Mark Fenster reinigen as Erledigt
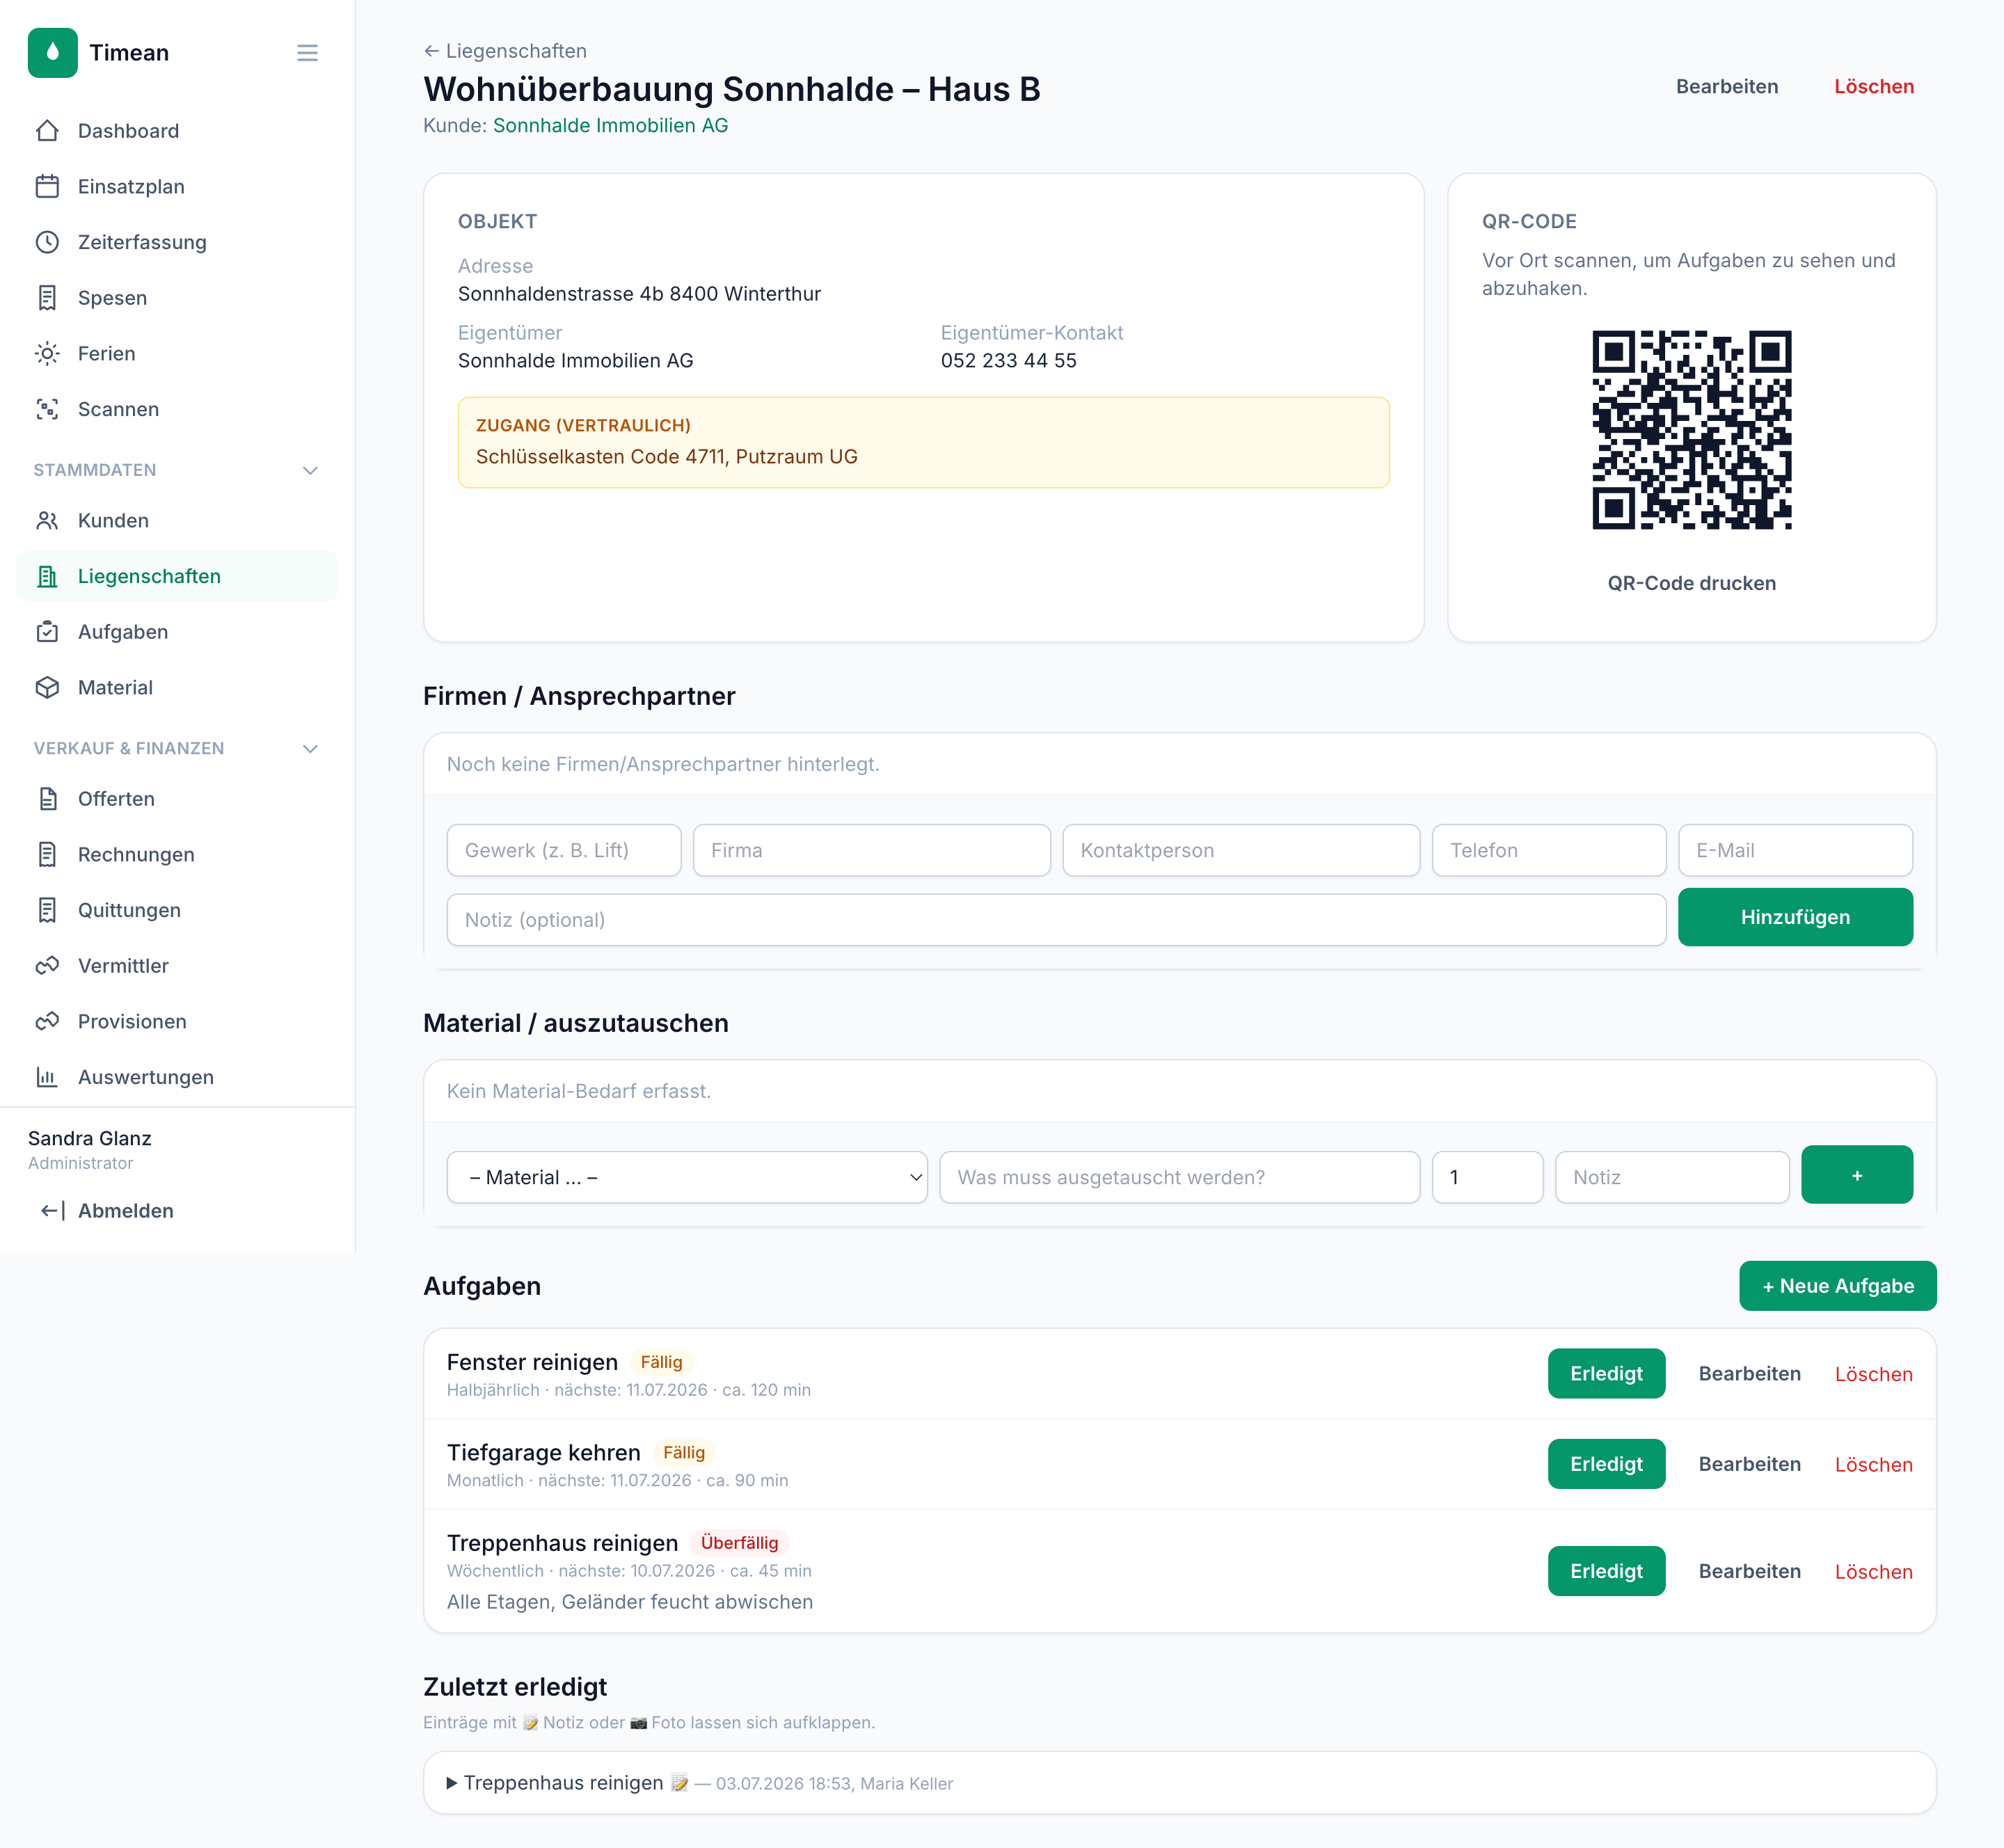Viewport: 2004px width, 1848px height. (x=1606, y=1374)
